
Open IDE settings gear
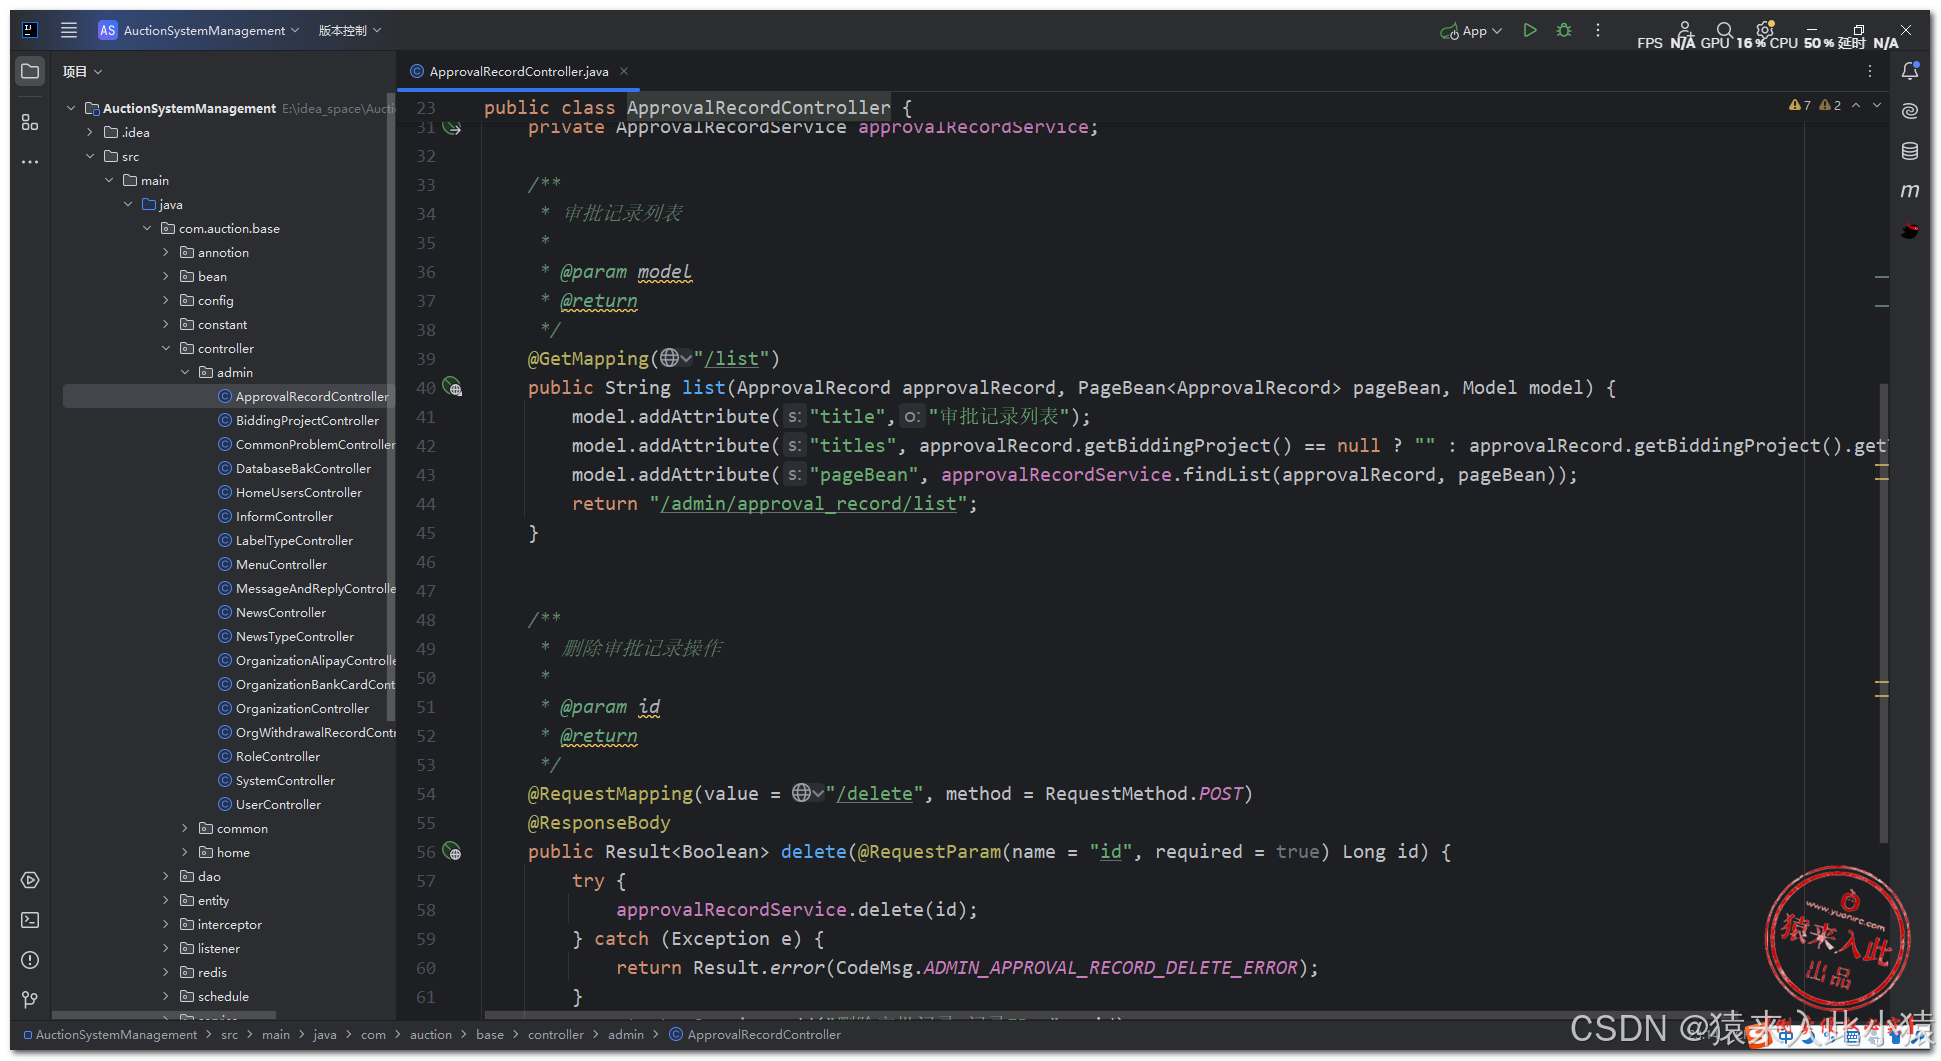tap(1765, 29)
